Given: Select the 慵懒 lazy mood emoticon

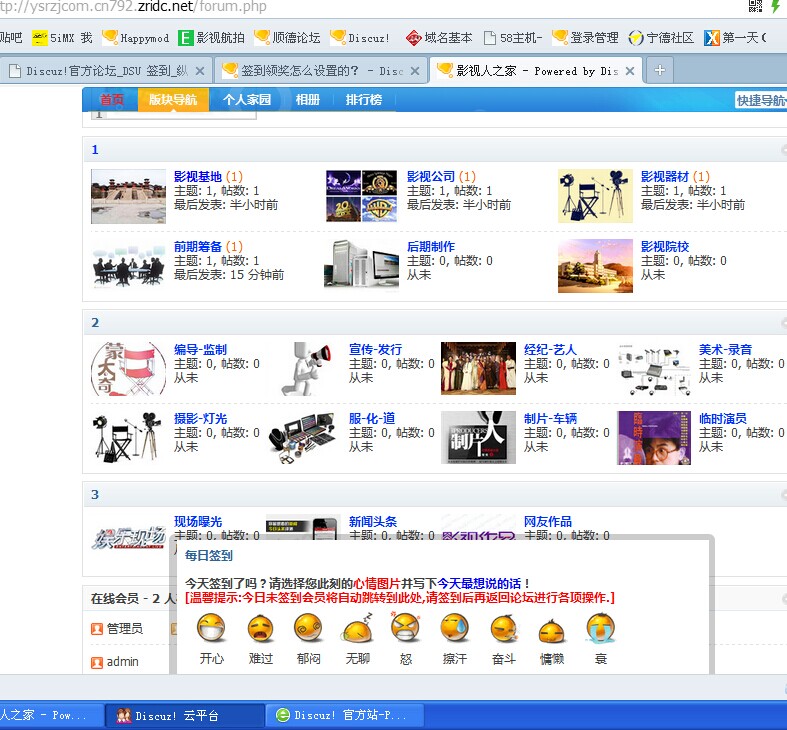Looking at the screenshot, I should coord(552,632).
